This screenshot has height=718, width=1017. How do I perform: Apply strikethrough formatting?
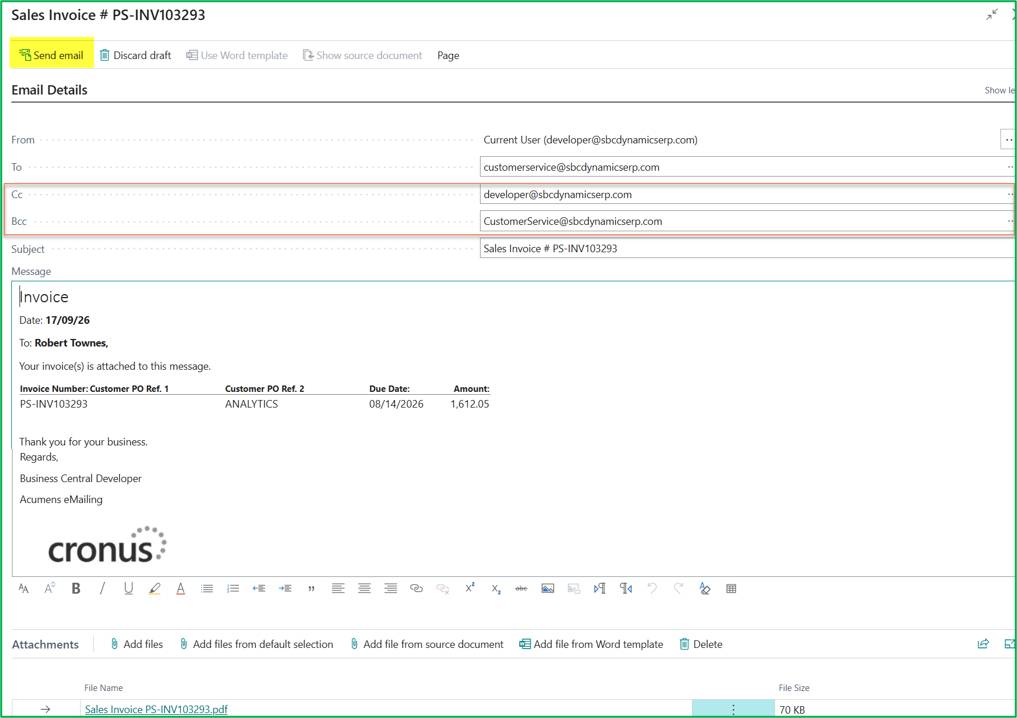[521, 588]
